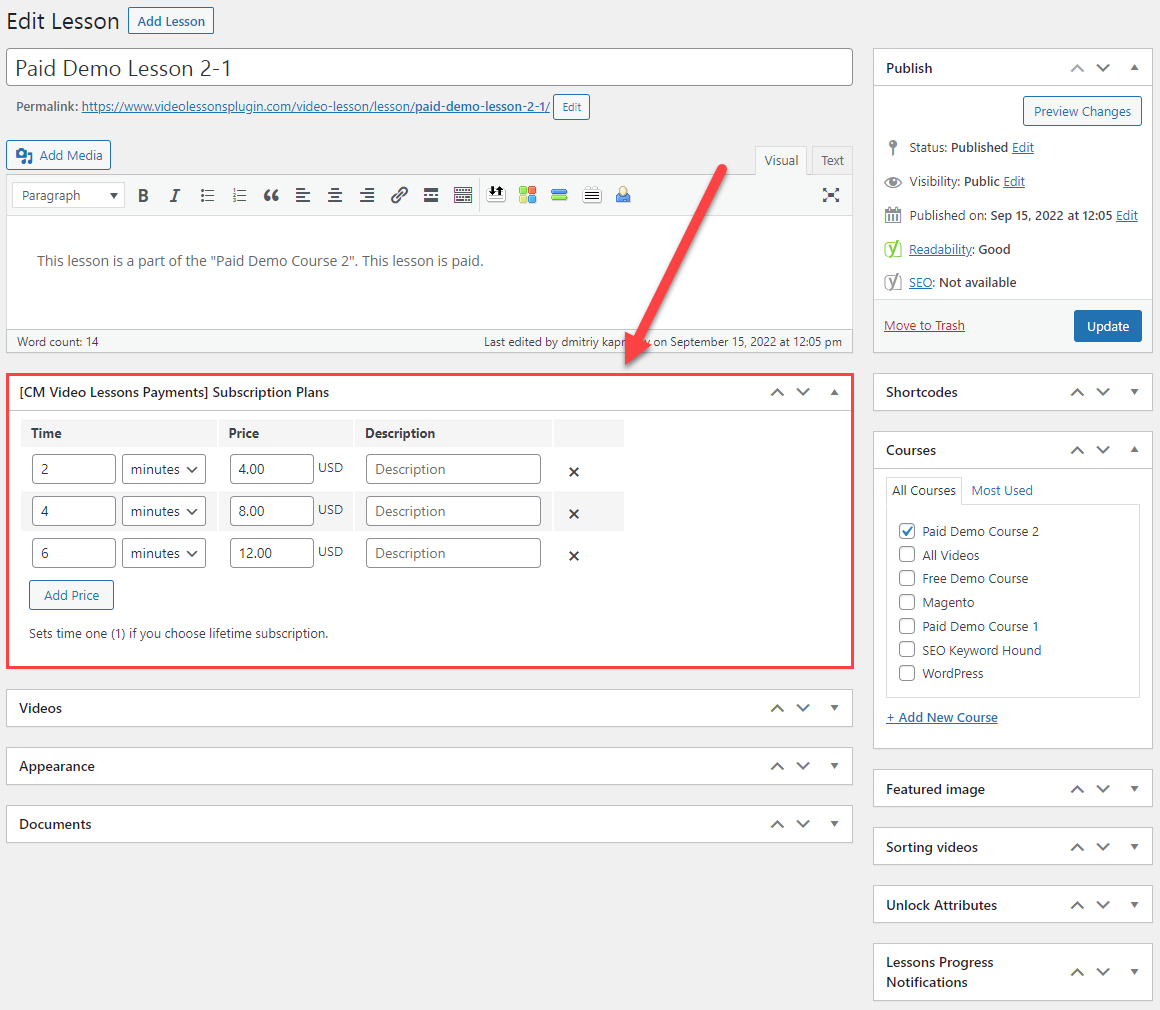Click Edit button next to the permalink
Image resolution: width=1160 pixels, height=1010 pixels.
click(x=571, y=107)
